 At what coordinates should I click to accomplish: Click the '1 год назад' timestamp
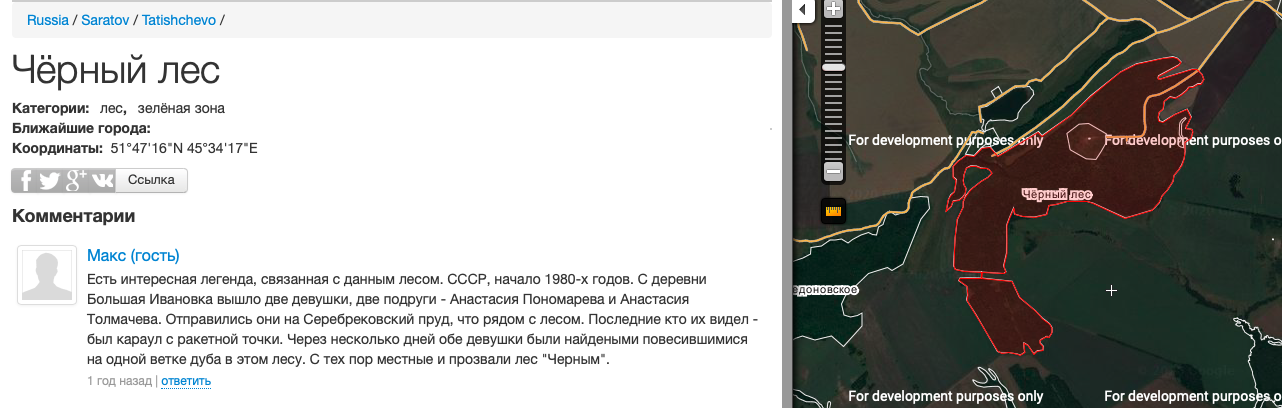point(119,381)
